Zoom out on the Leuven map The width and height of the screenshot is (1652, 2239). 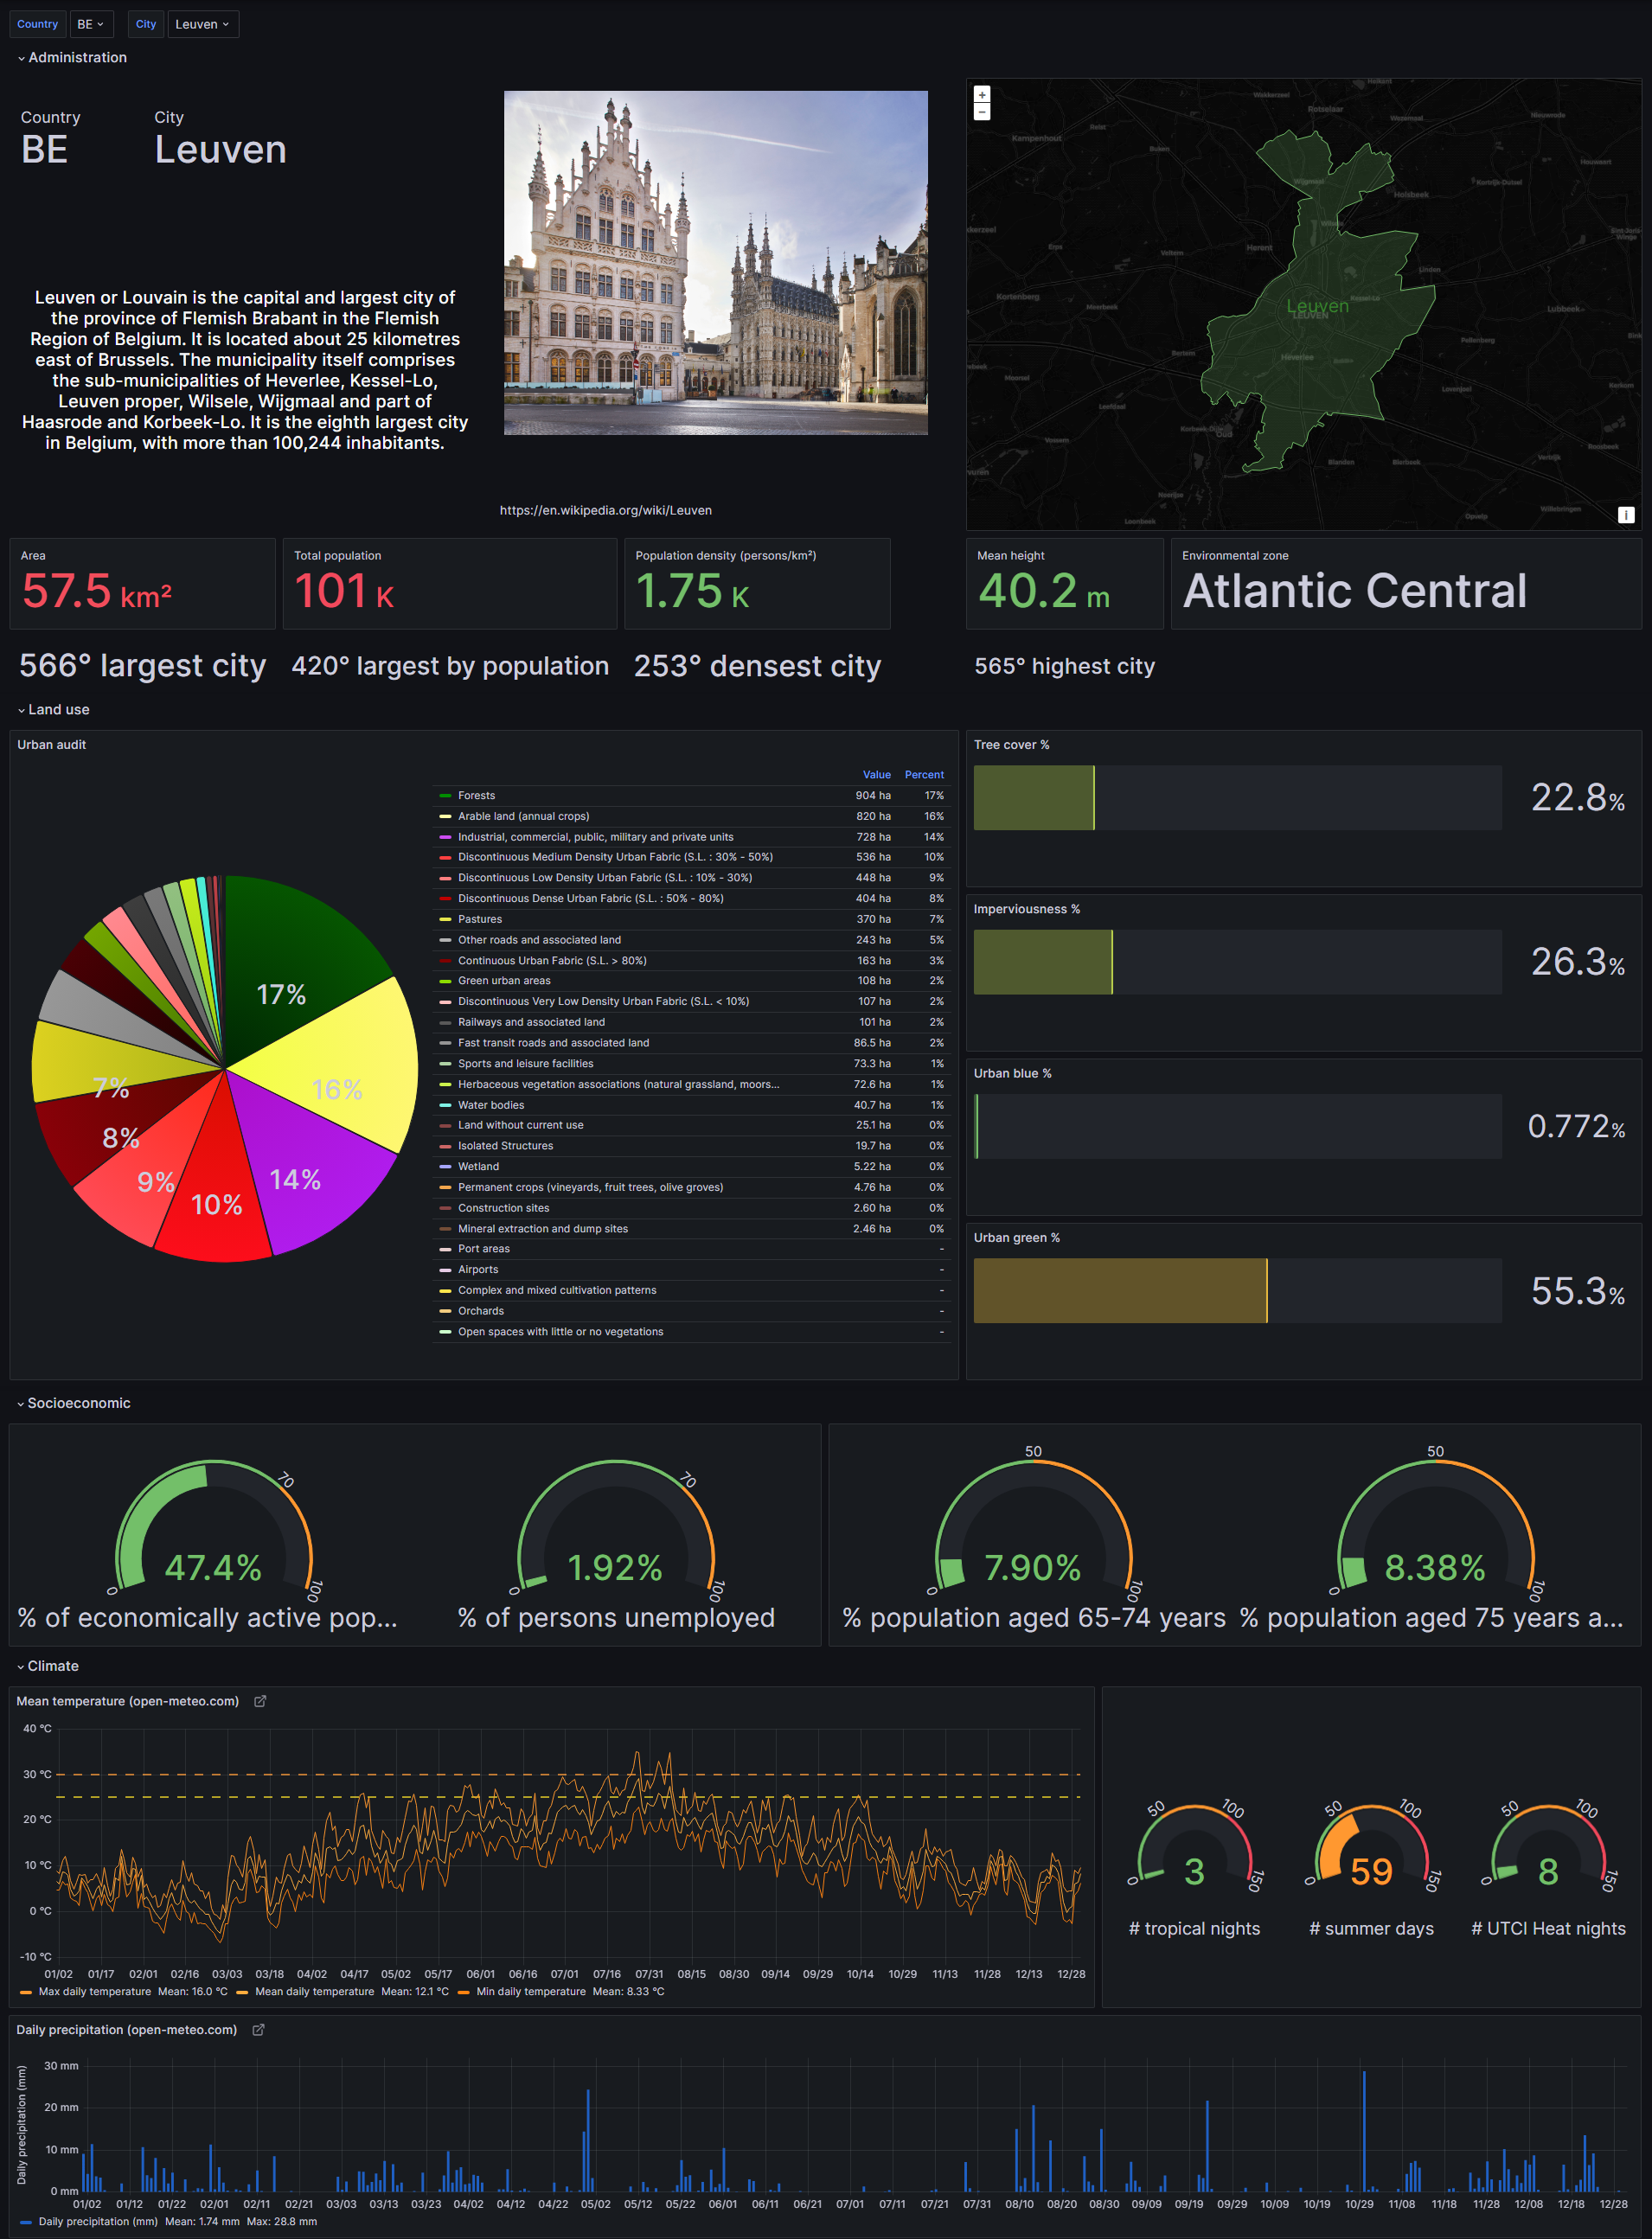(982, 112)
